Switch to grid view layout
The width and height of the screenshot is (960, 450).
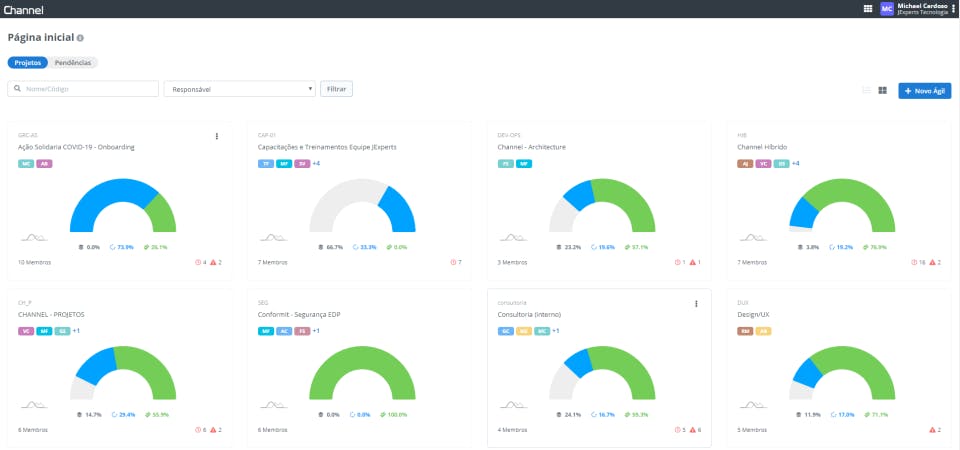coord(882,90)
